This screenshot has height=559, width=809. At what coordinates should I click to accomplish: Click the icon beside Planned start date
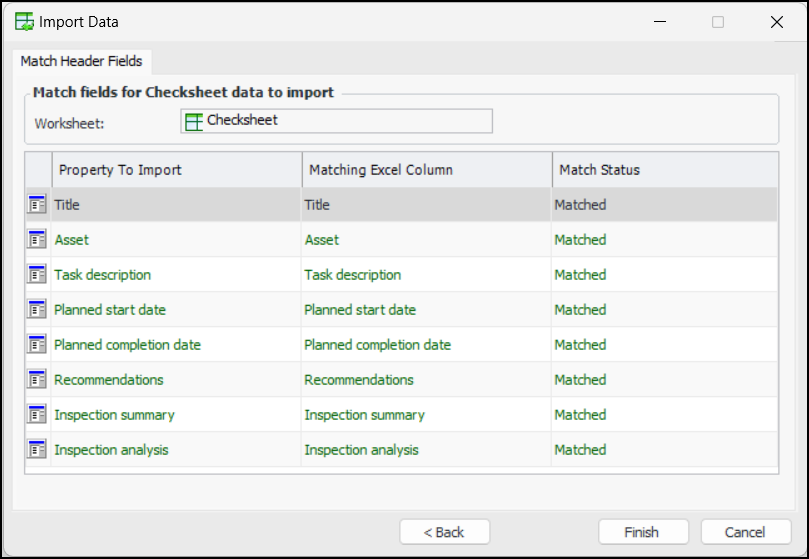tap(37, 310)
